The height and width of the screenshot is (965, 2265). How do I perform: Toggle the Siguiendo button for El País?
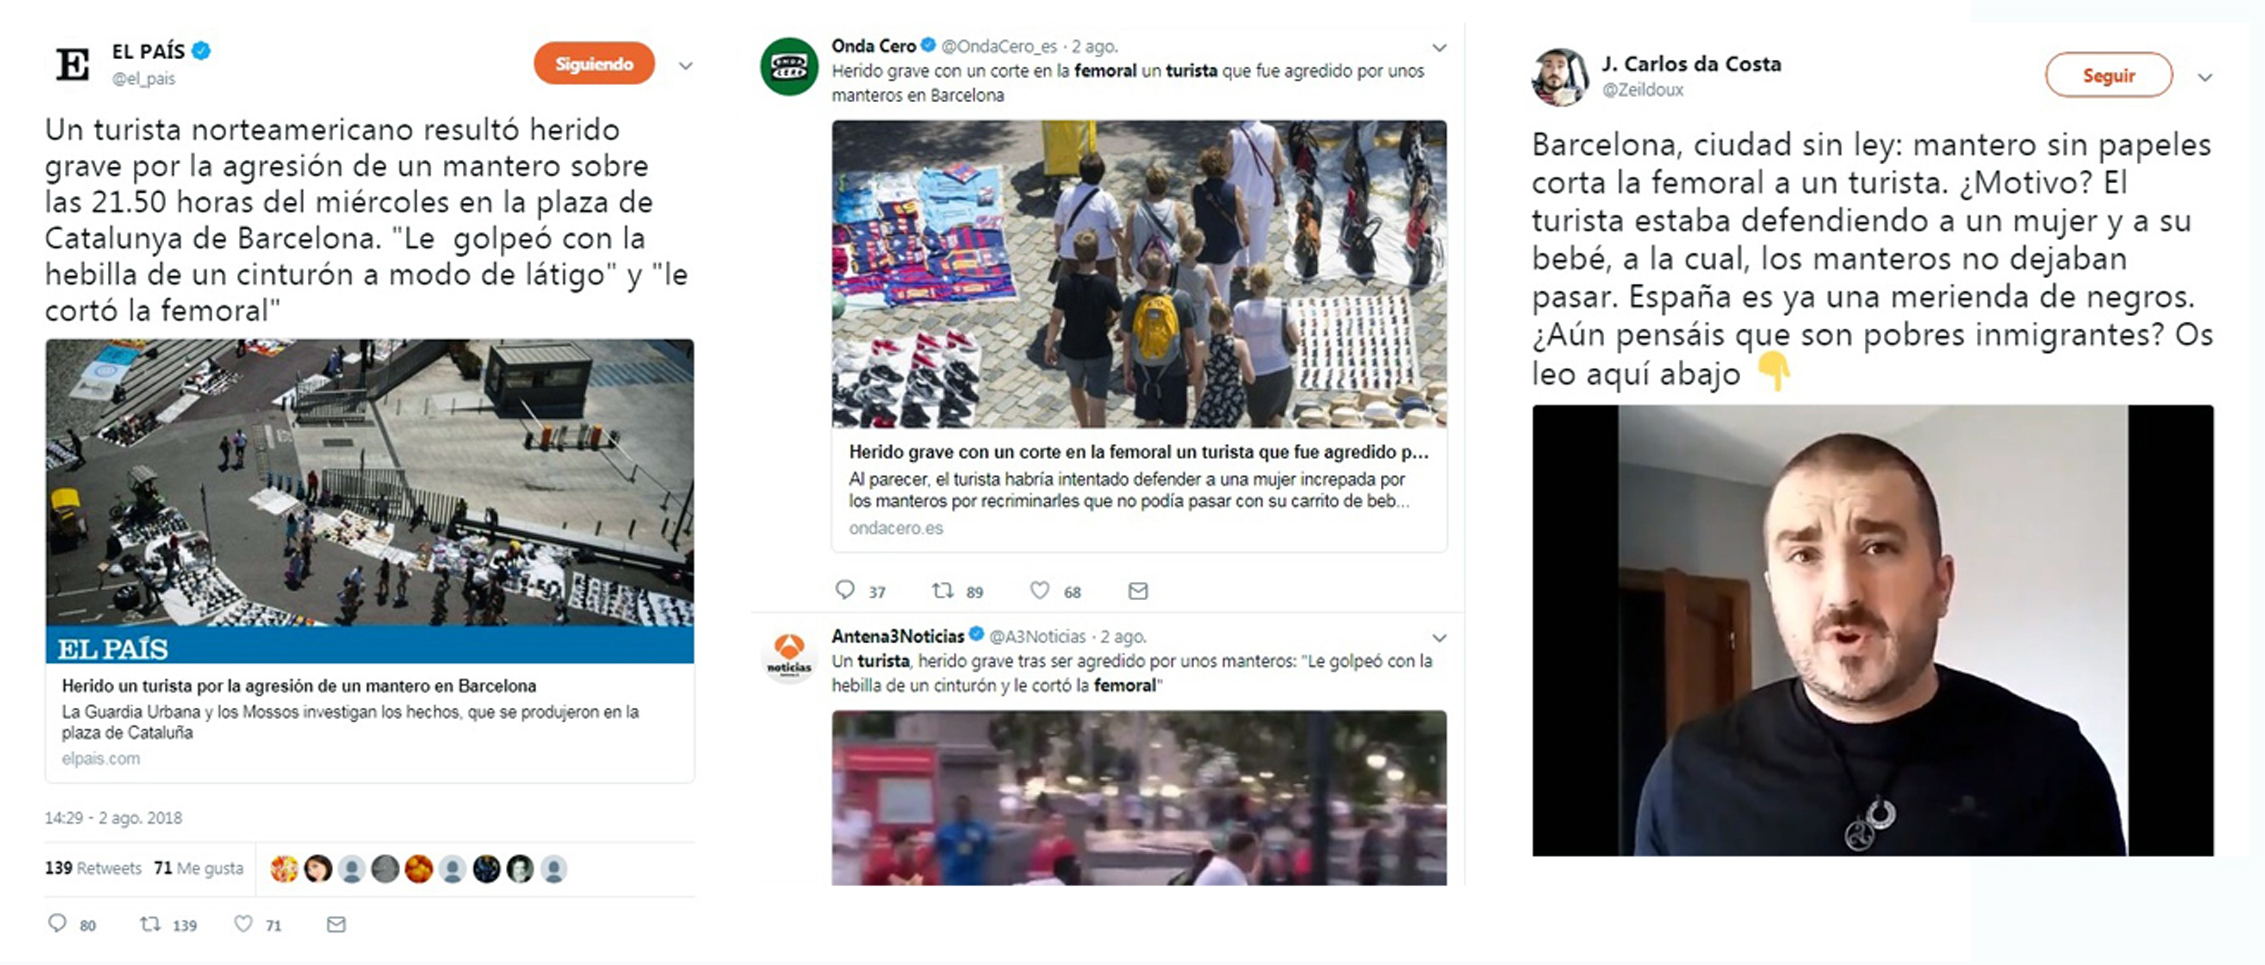(594, 63)
